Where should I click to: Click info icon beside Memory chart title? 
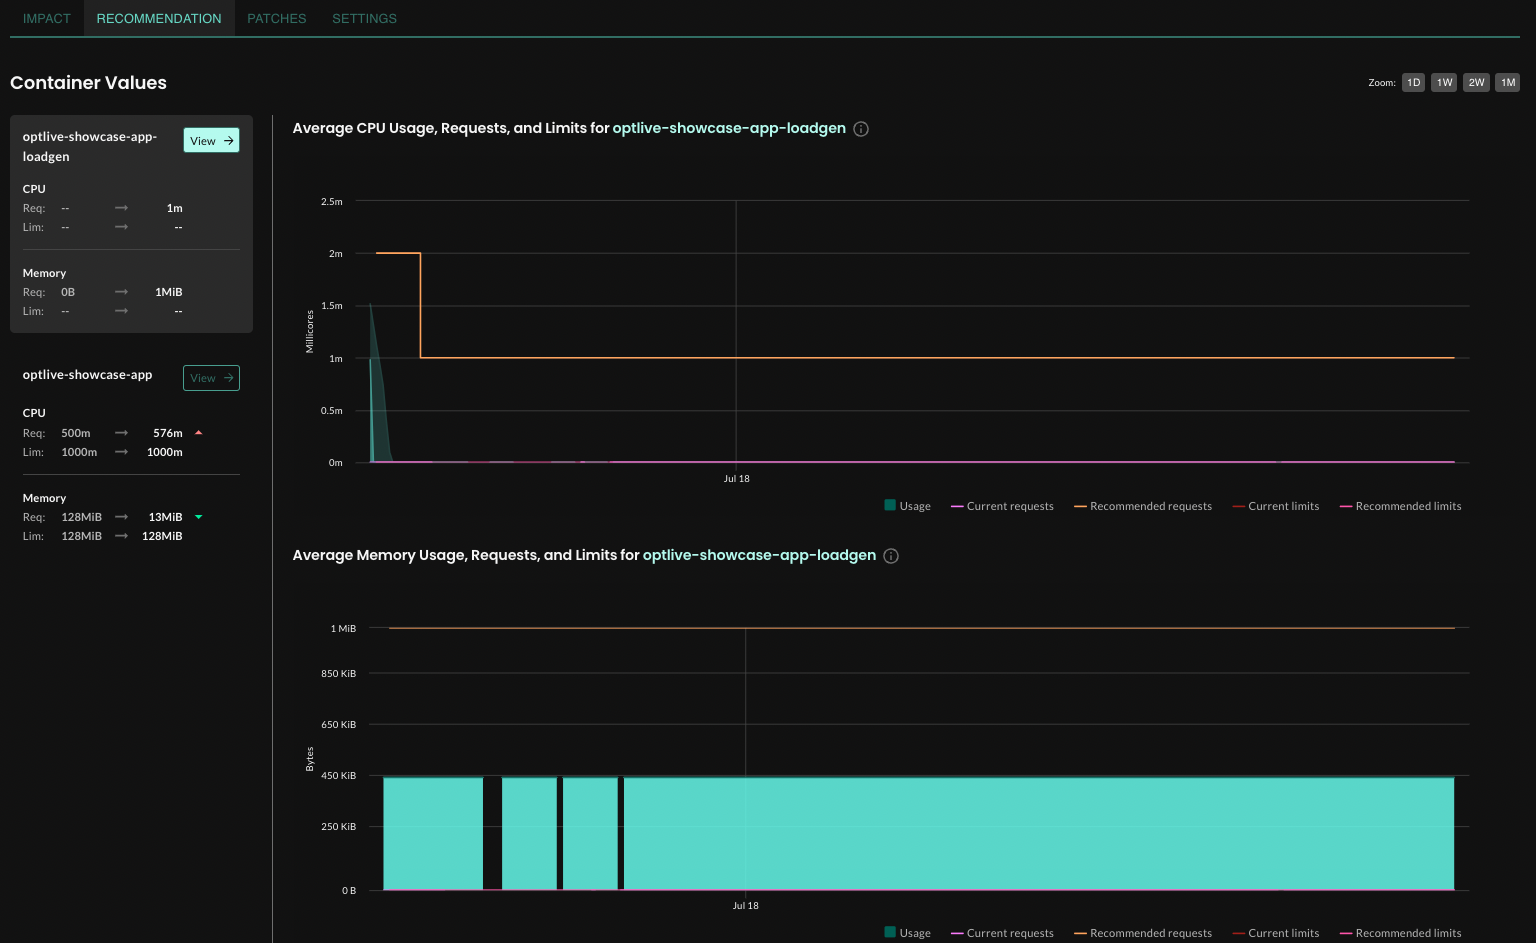pyautogui.click(x=891, y=556)
